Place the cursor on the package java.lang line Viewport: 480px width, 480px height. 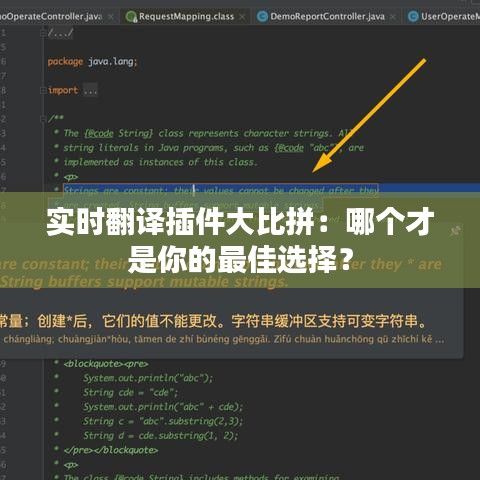tap(92, 62)
